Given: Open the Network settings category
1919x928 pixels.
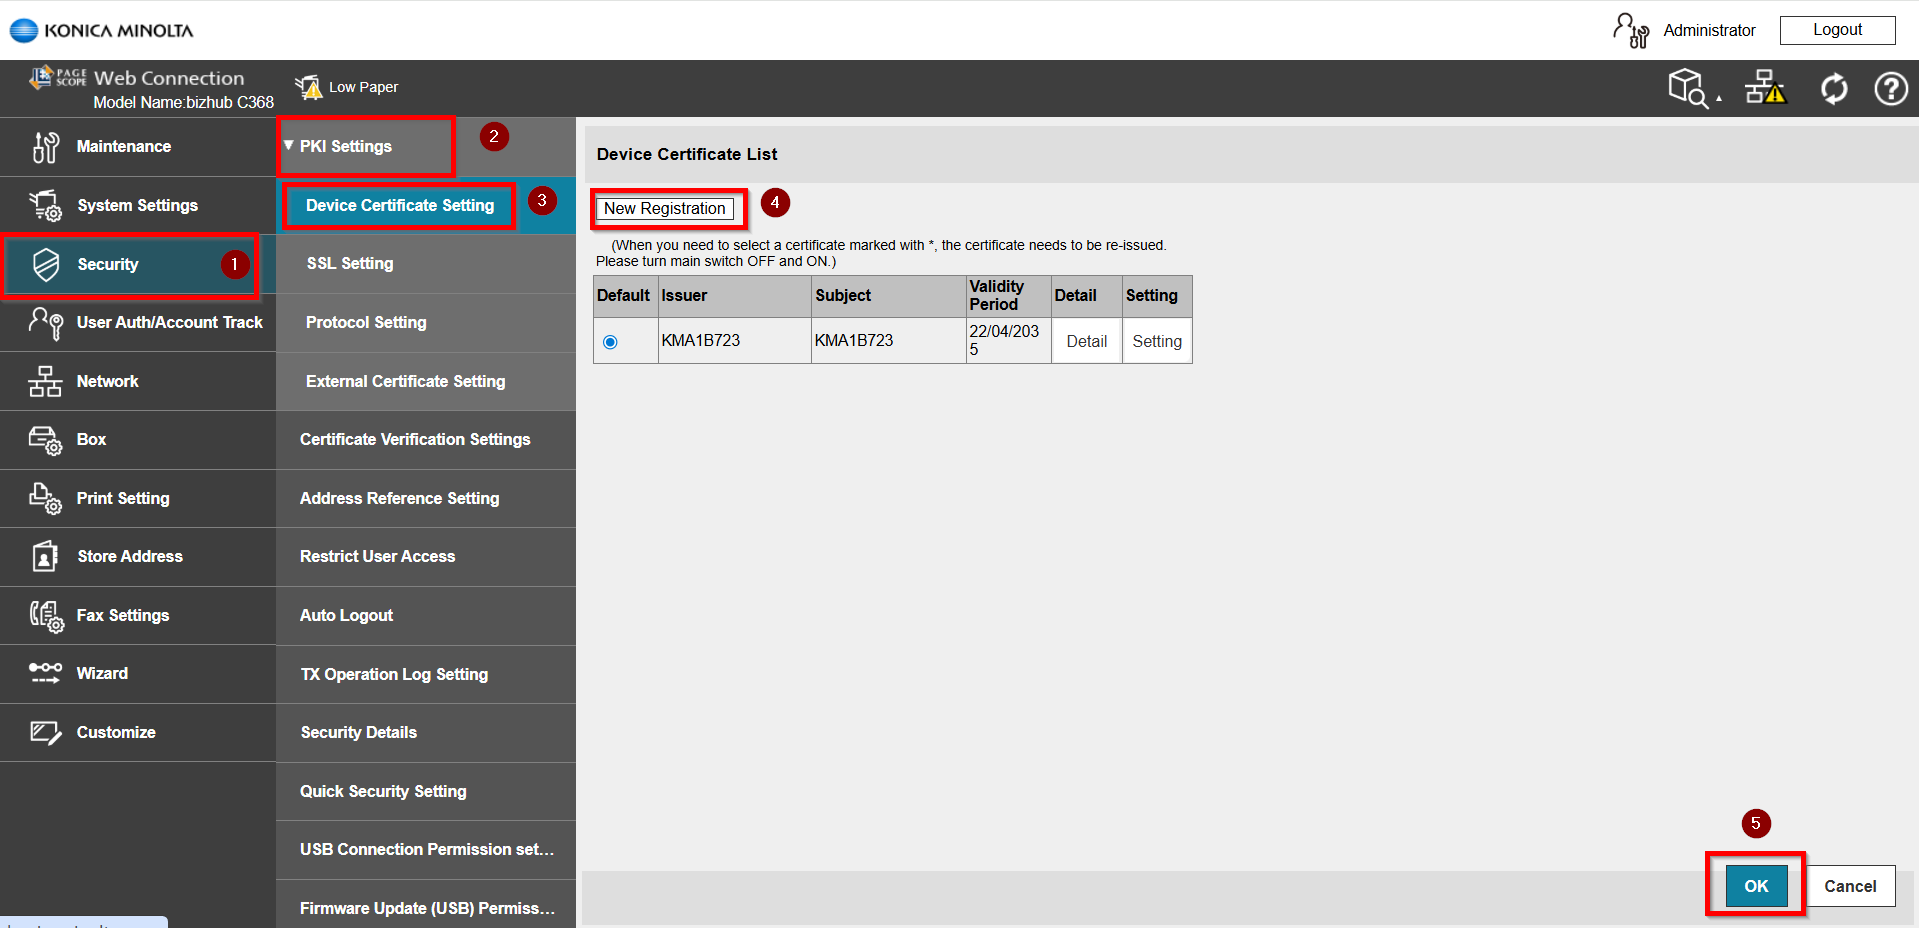Looking at the screenshot, I should coord(107,382).
